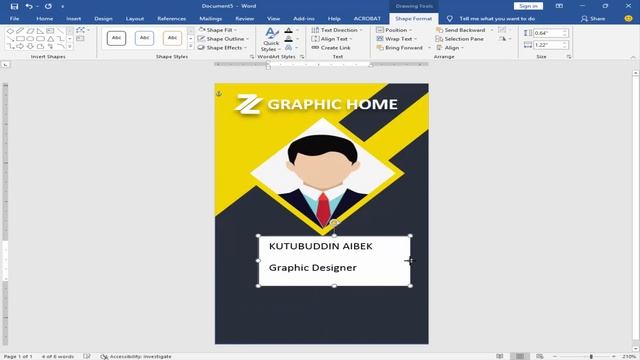Click the Text Fill color icon
This screenshot has width=640, height=360.
pyautogui.click(x=289, y=30)
